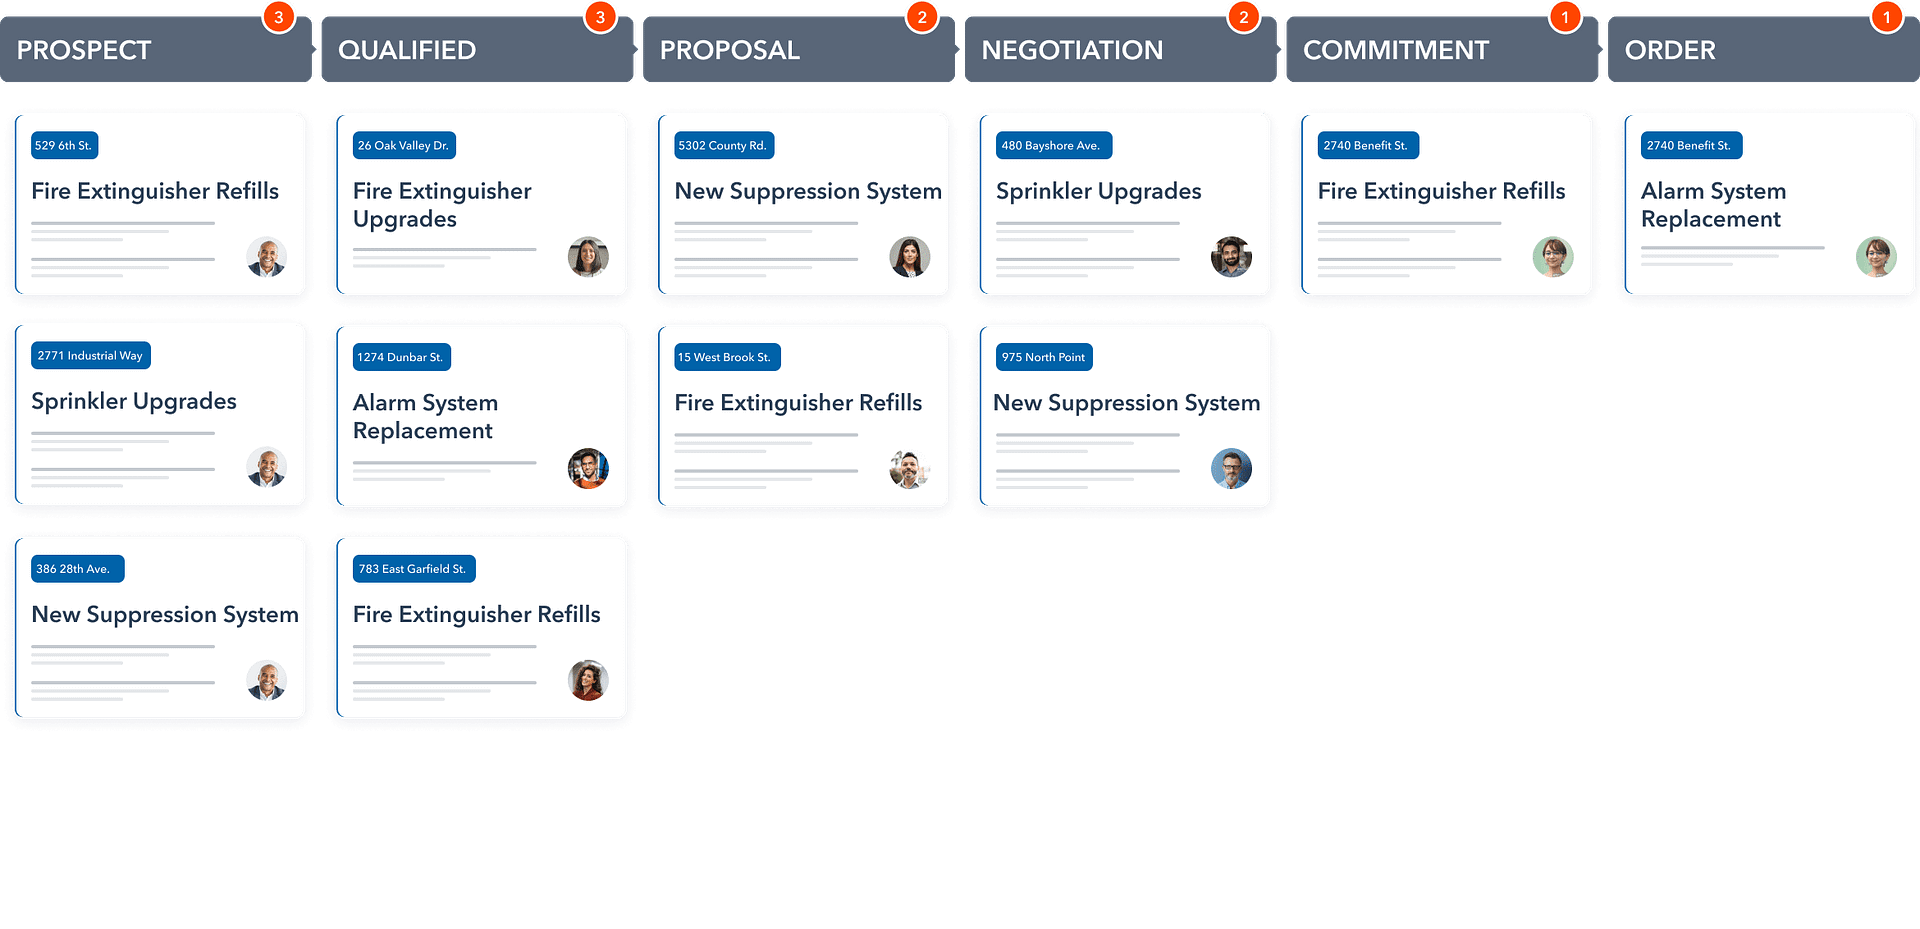The height and width of the screenshot is (929, 1920).
Task: Select the COMMITMENT stage header
Action: [x=1442, y=49]
